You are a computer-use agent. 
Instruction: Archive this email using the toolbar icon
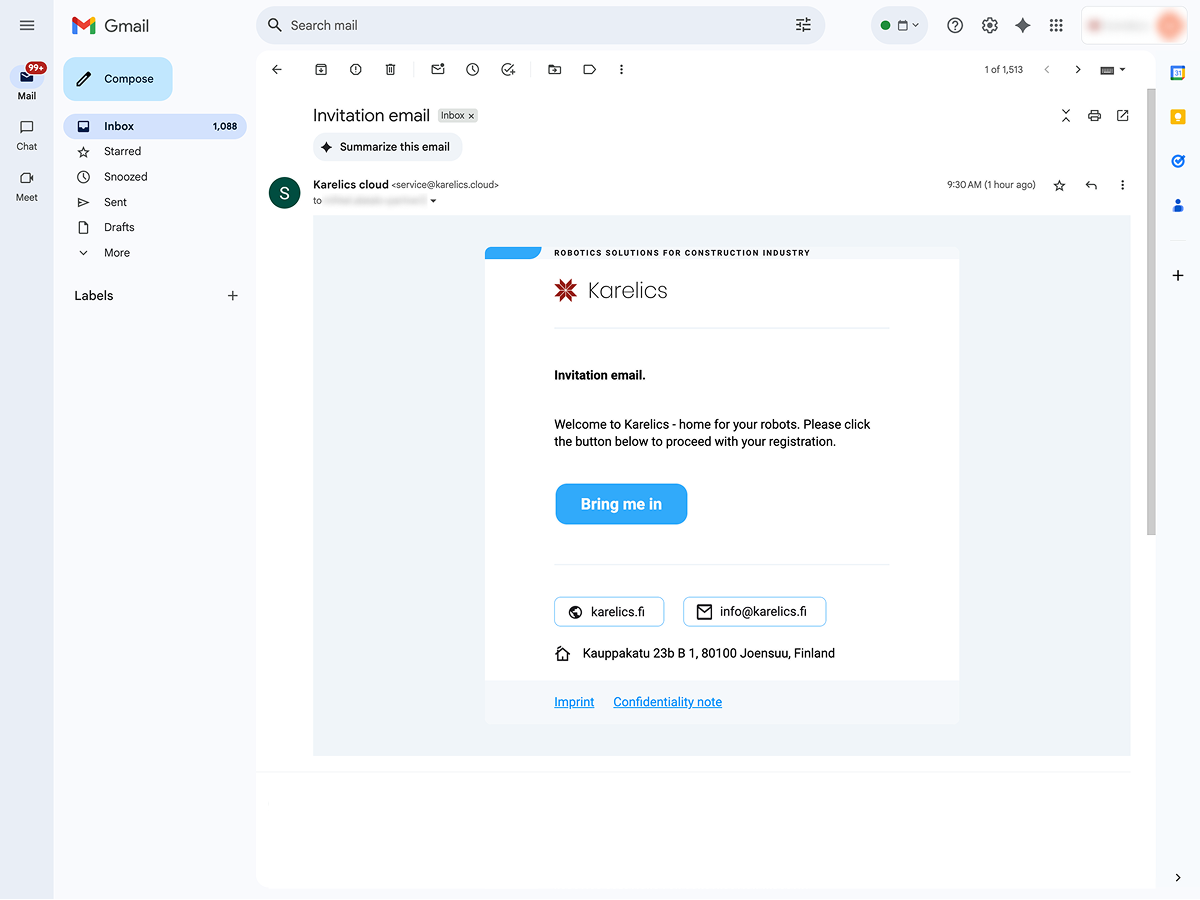[321, 70]
